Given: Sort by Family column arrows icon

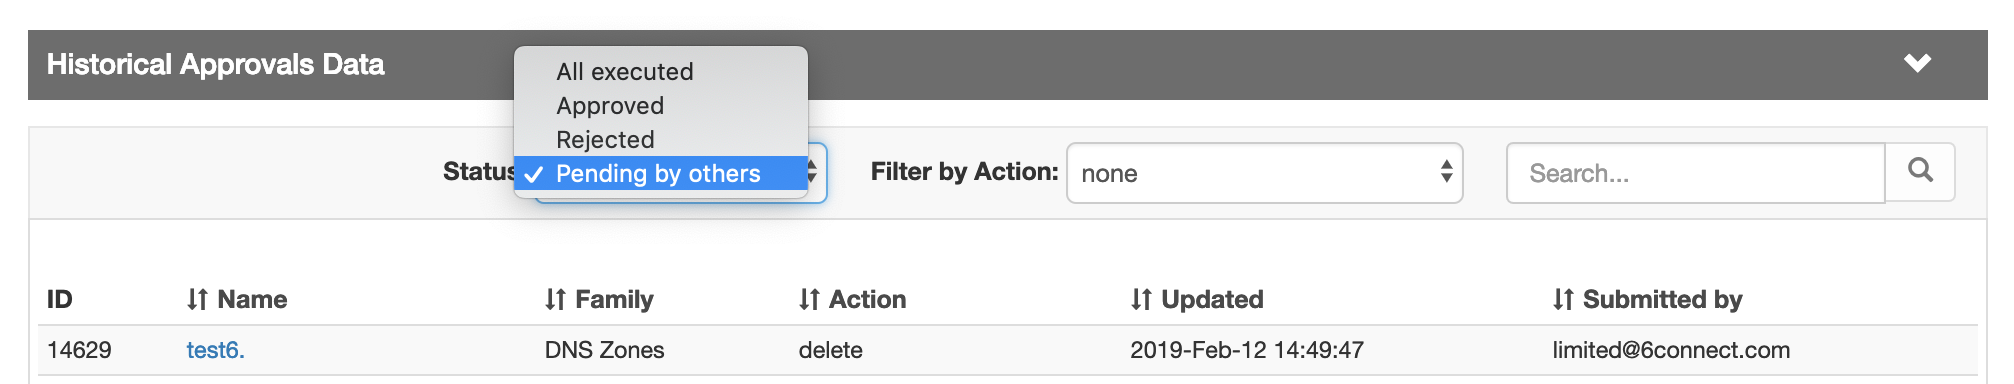Looking at the screenshot, I should click(x=555, y=299).
